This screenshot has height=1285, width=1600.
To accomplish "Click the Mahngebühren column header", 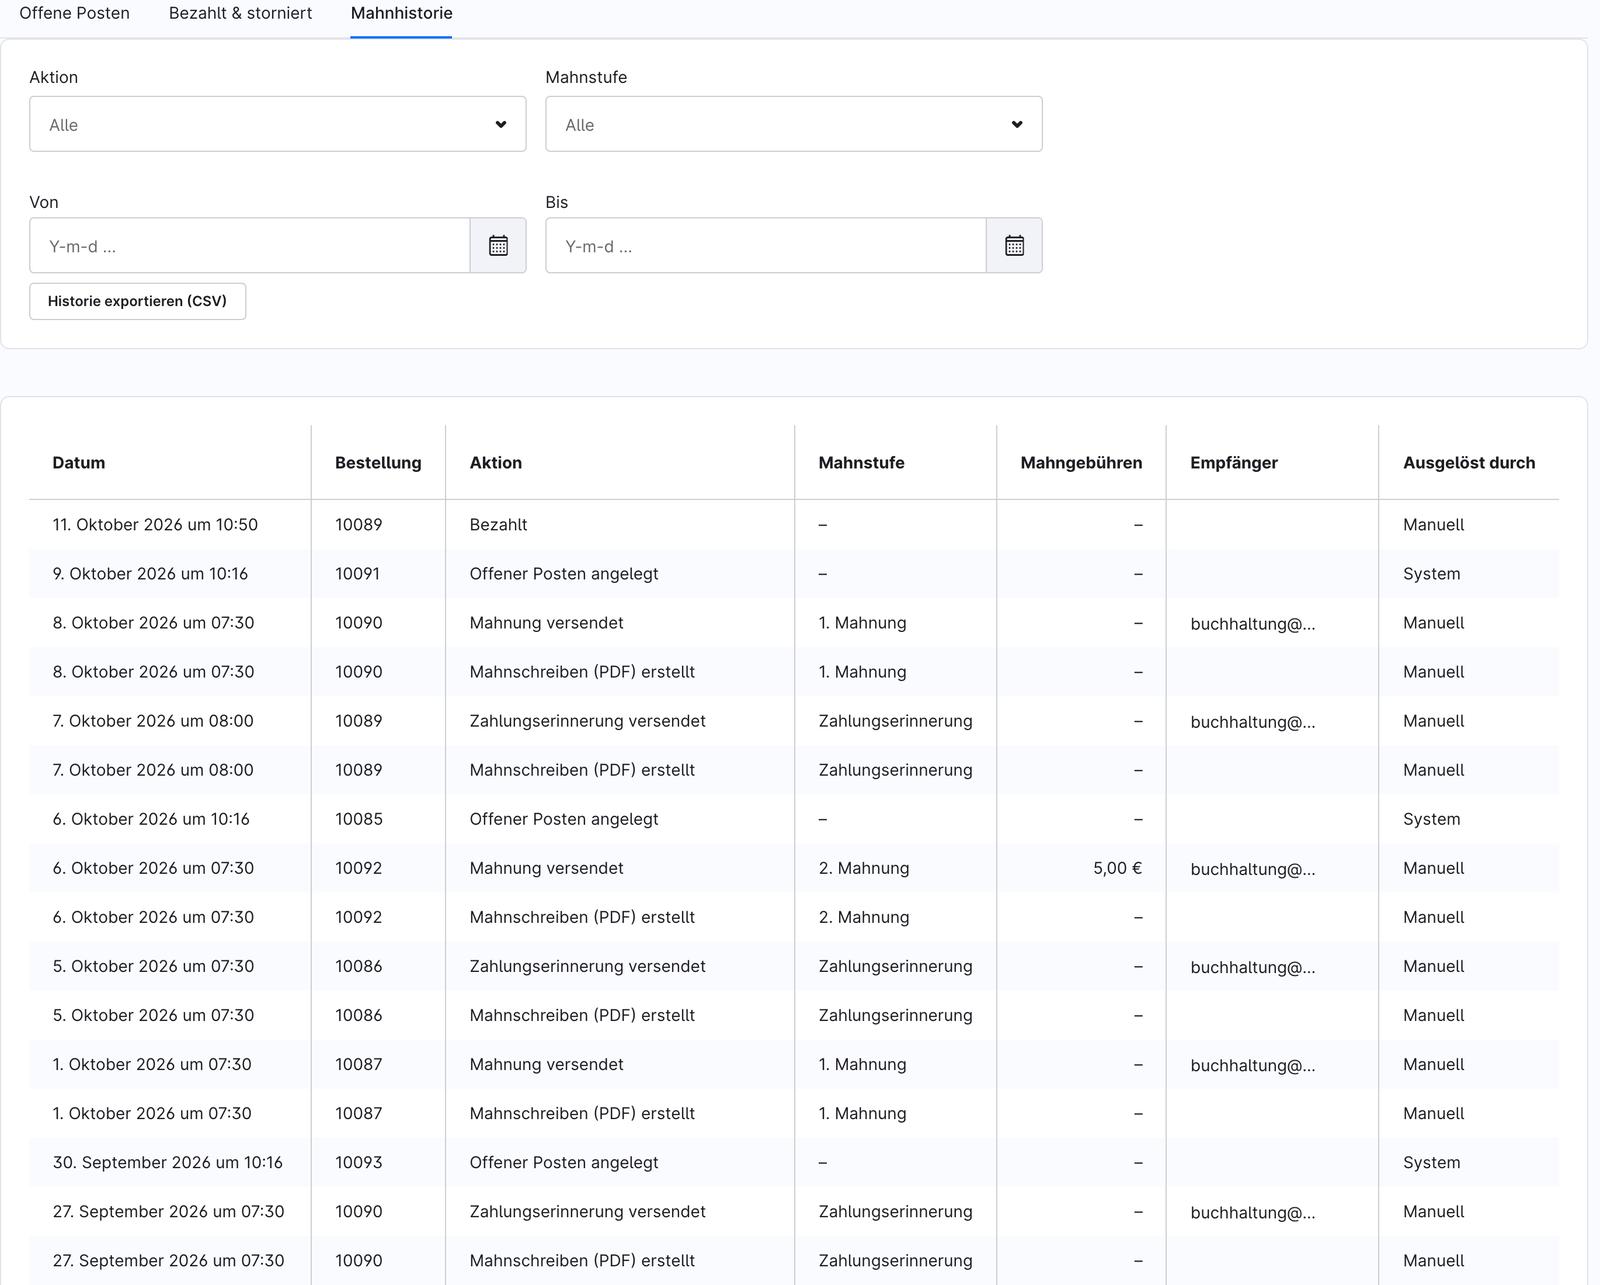I will (1081, 463).
